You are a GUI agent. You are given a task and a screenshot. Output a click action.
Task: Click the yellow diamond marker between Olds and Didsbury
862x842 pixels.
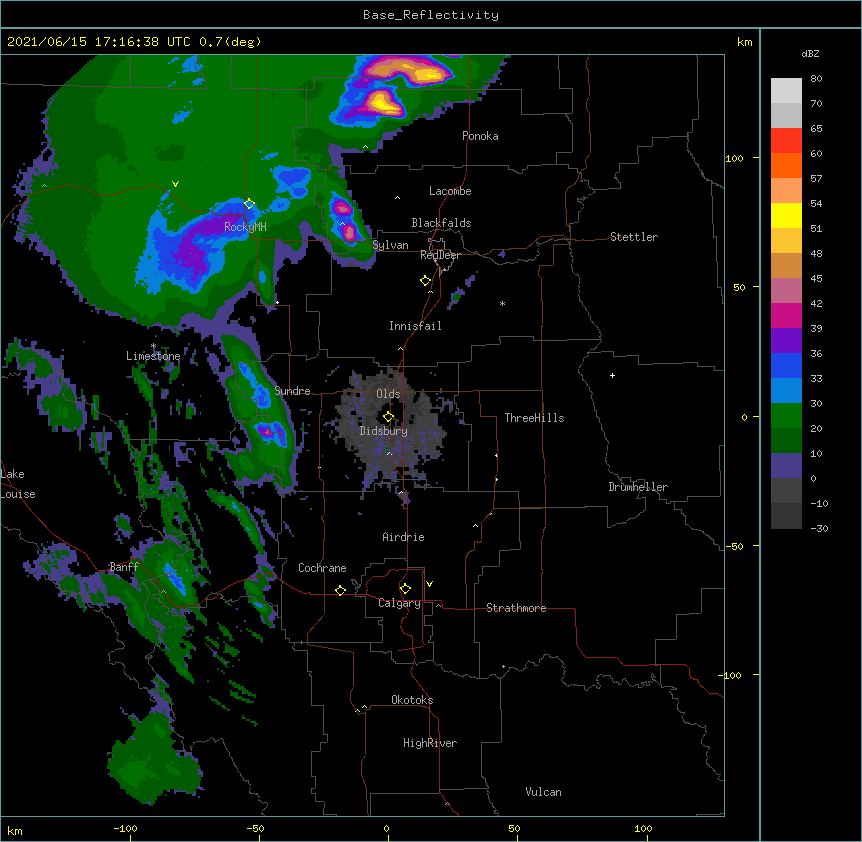point(388,416)
